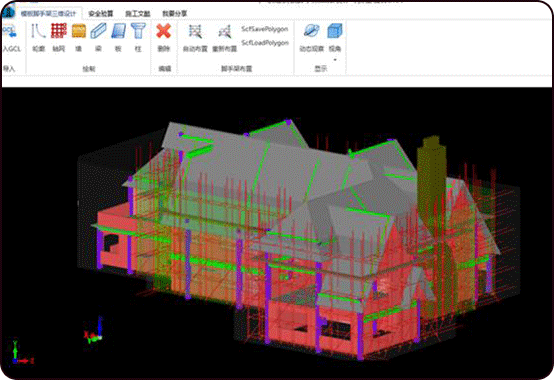This screenshot has width=554, height=380.
Task: Switch to the 安全验算 ribbon tab
Action: (x=101, y=13)
